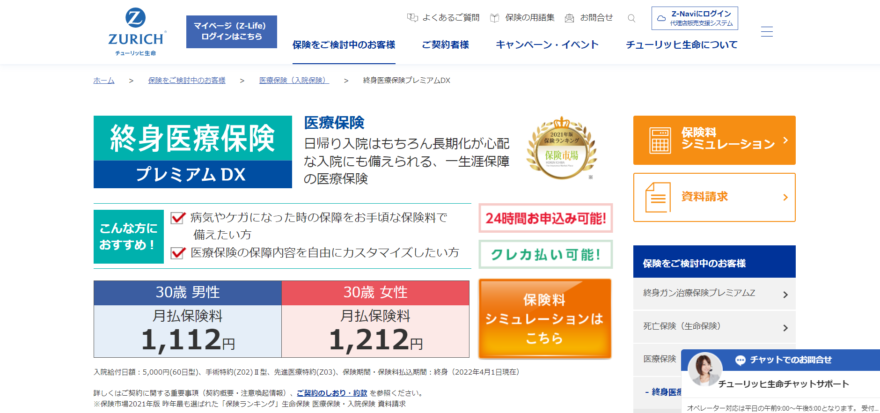Click the 1,212円 monthly premium value
Image resolution: width=880 pixels, height=413 pixels.
[375, 339]
